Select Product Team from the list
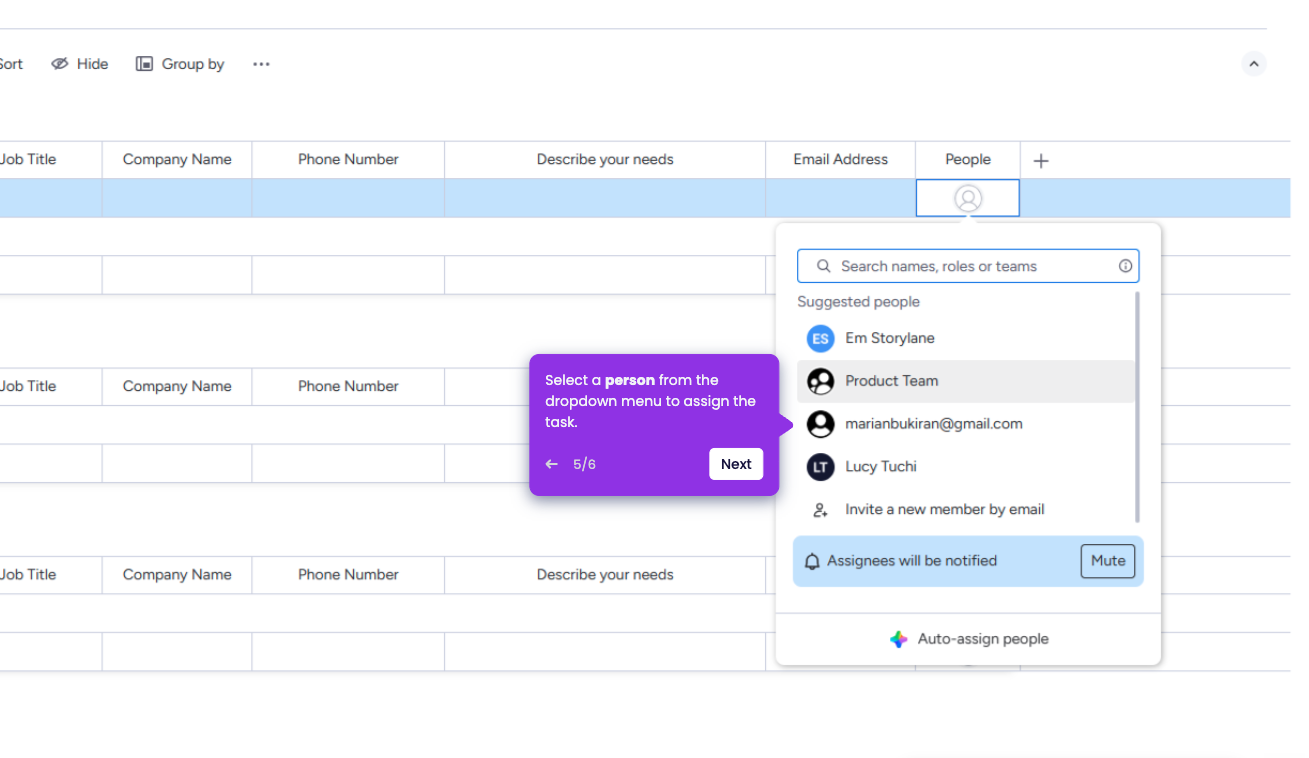This screenshot has width=1309, height=758. (x=966, y=381)
